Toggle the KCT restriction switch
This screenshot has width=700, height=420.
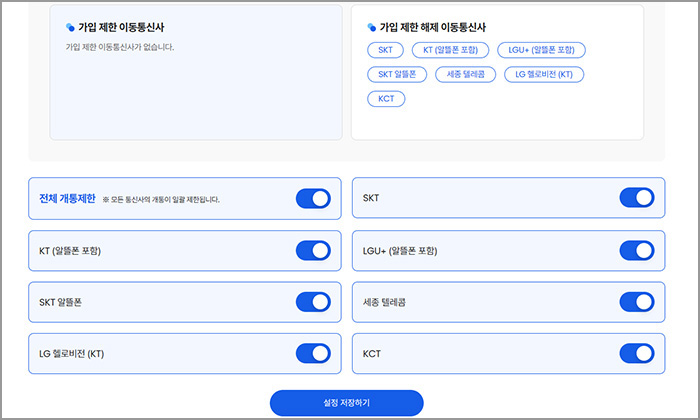(637, 353)
